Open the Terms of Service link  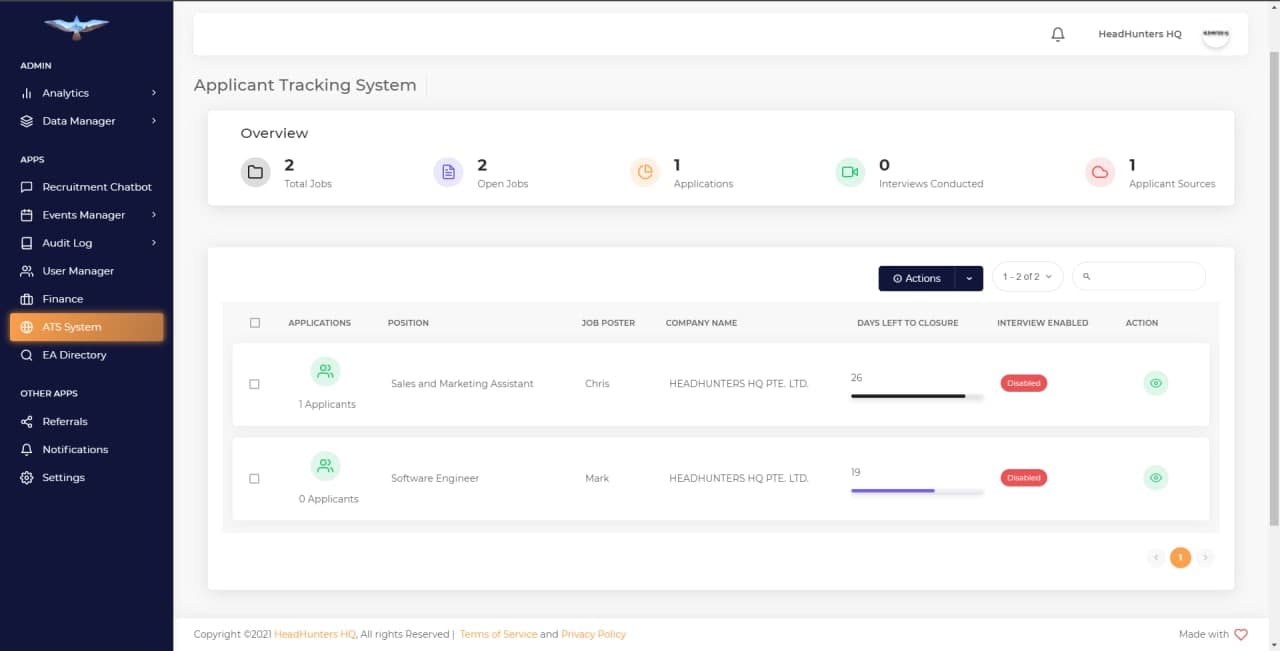[x=498, y=634]
